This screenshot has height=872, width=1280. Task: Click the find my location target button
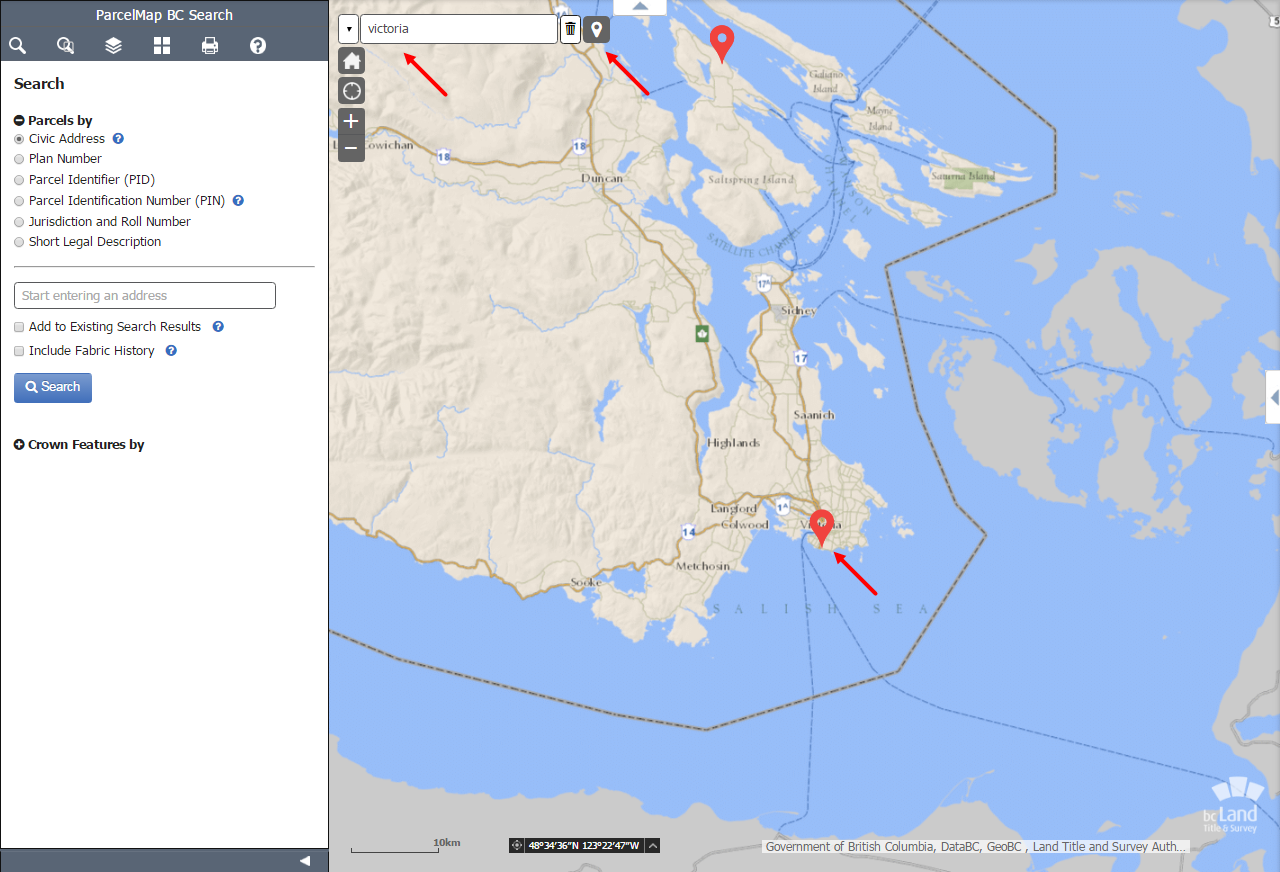pos(351,91)
